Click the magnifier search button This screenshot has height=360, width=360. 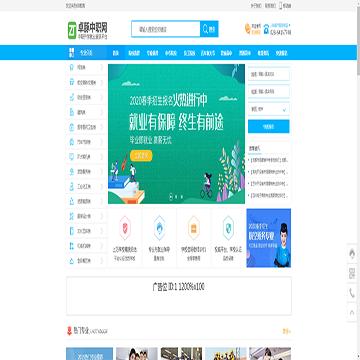click(209, 29)
